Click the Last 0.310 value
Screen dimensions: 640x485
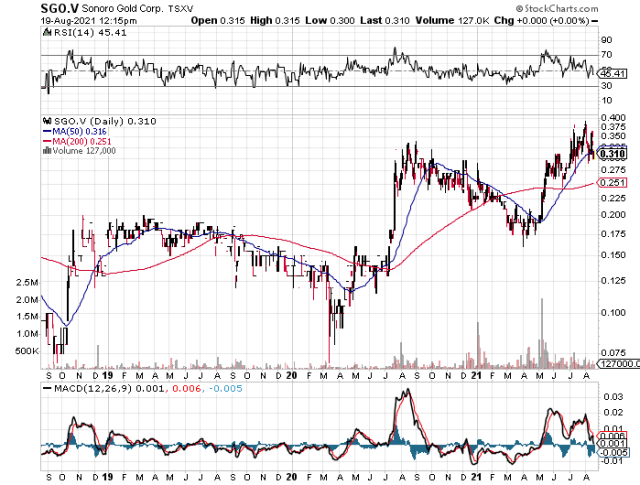[x=384, y=20]
